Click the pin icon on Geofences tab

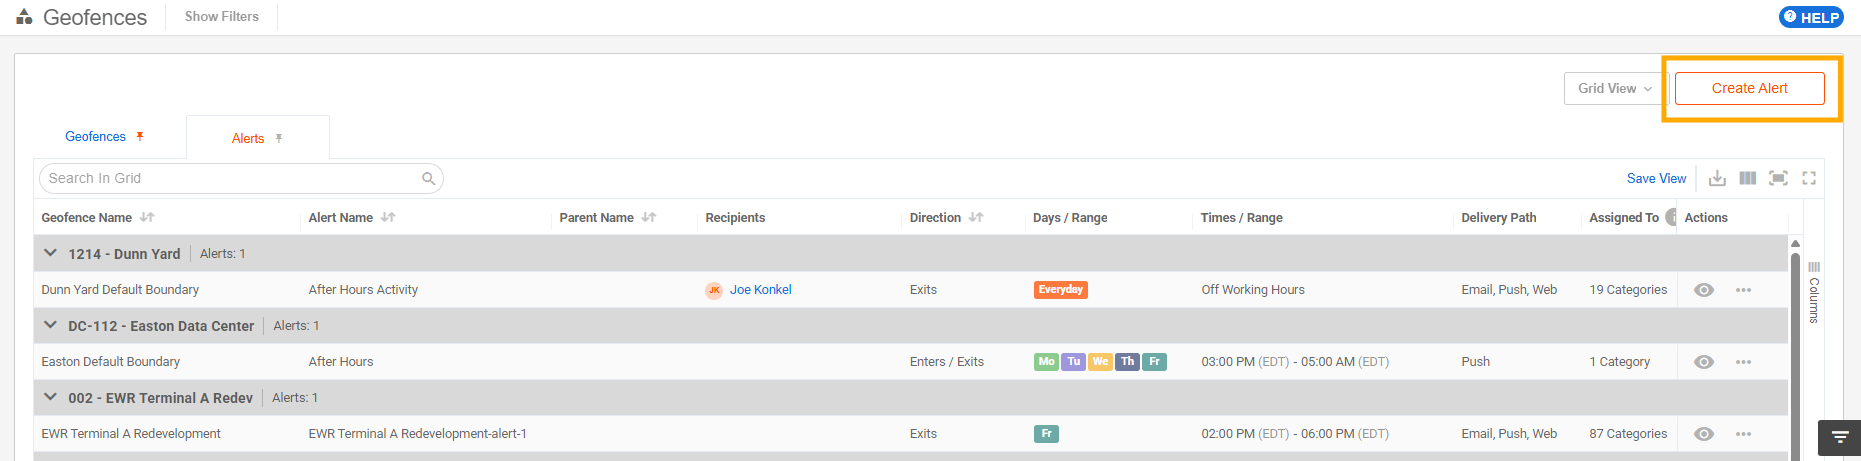pyautogui.click(x=140, y=136)
